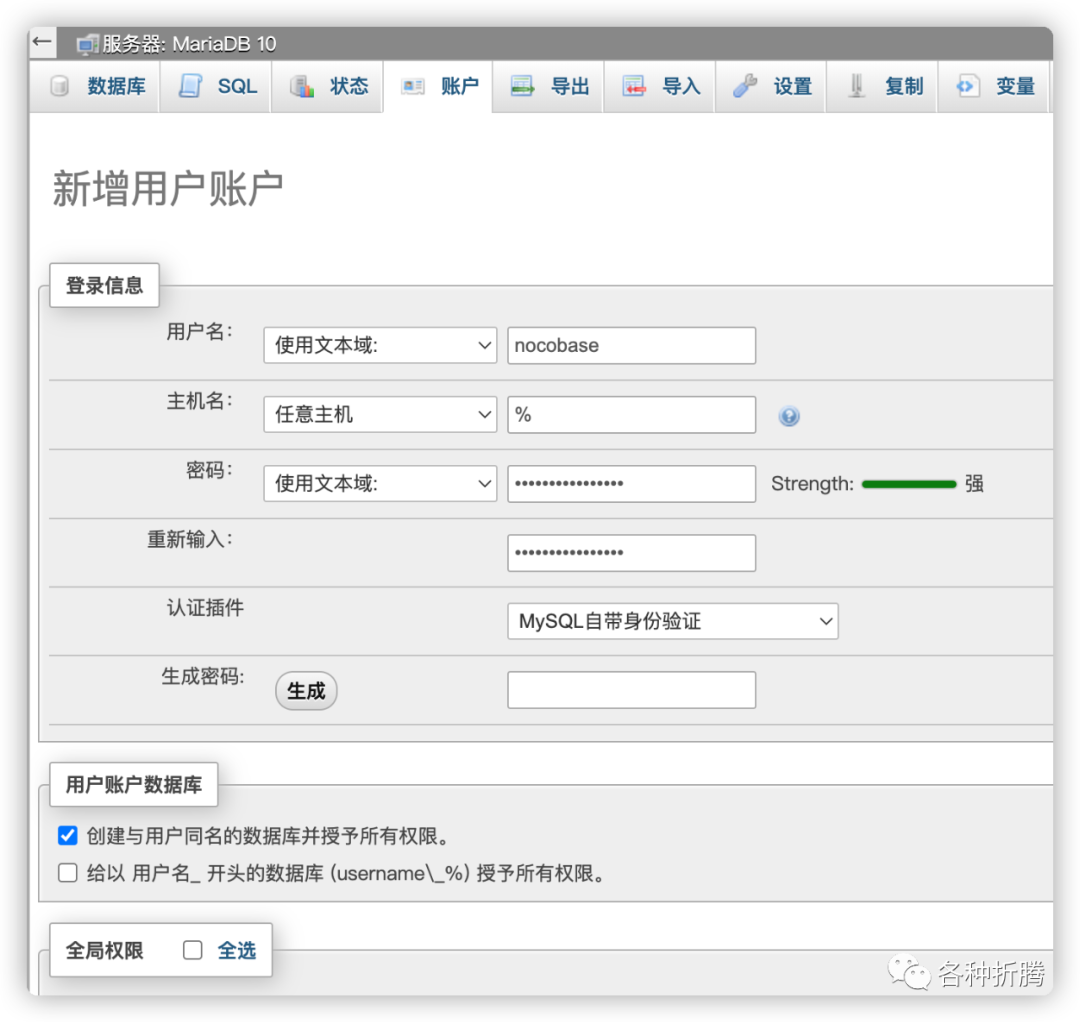The width and height of the screenshot is (1080, 1022).
Task: Open the 状态 tab
Action: [x=327, y=86]
